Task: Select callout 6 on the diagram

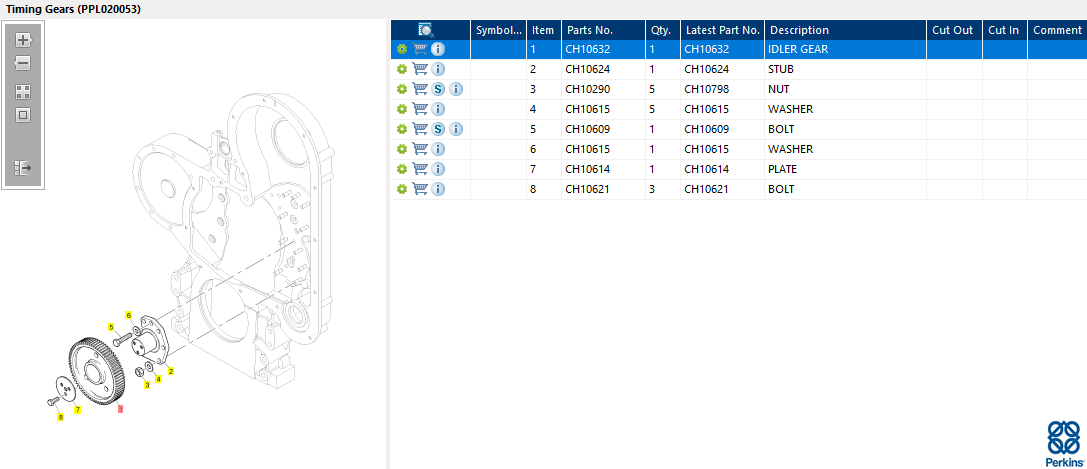Action: pos(128,315)
